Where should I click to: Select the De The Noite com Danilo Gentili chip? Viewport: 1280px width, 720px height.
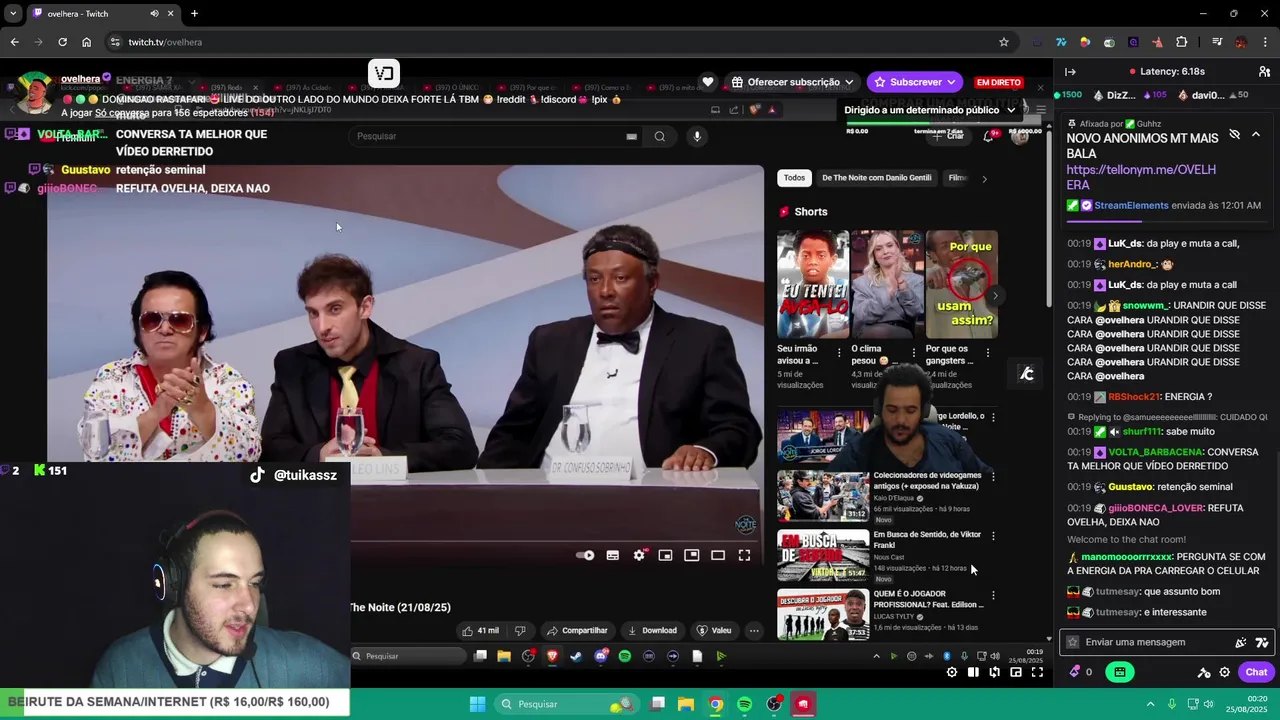[876, 178]
